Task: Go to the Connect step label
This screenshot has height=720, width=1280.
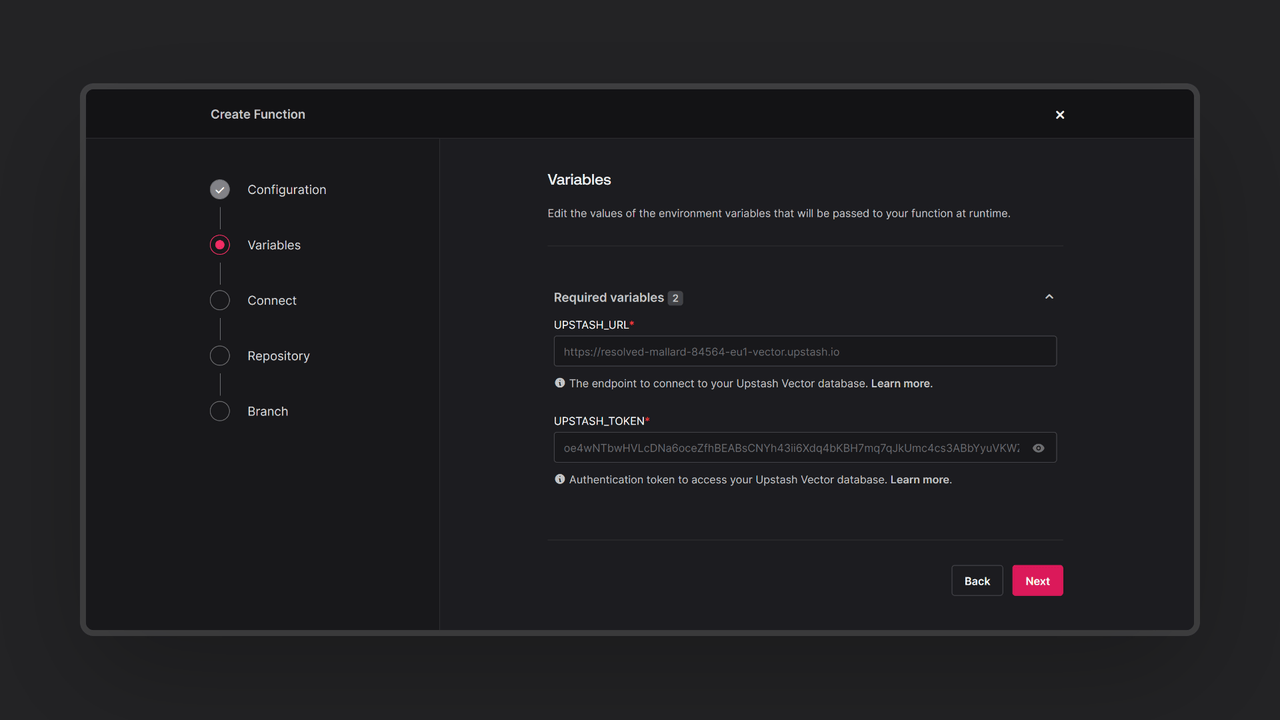Action: (272, 300)
